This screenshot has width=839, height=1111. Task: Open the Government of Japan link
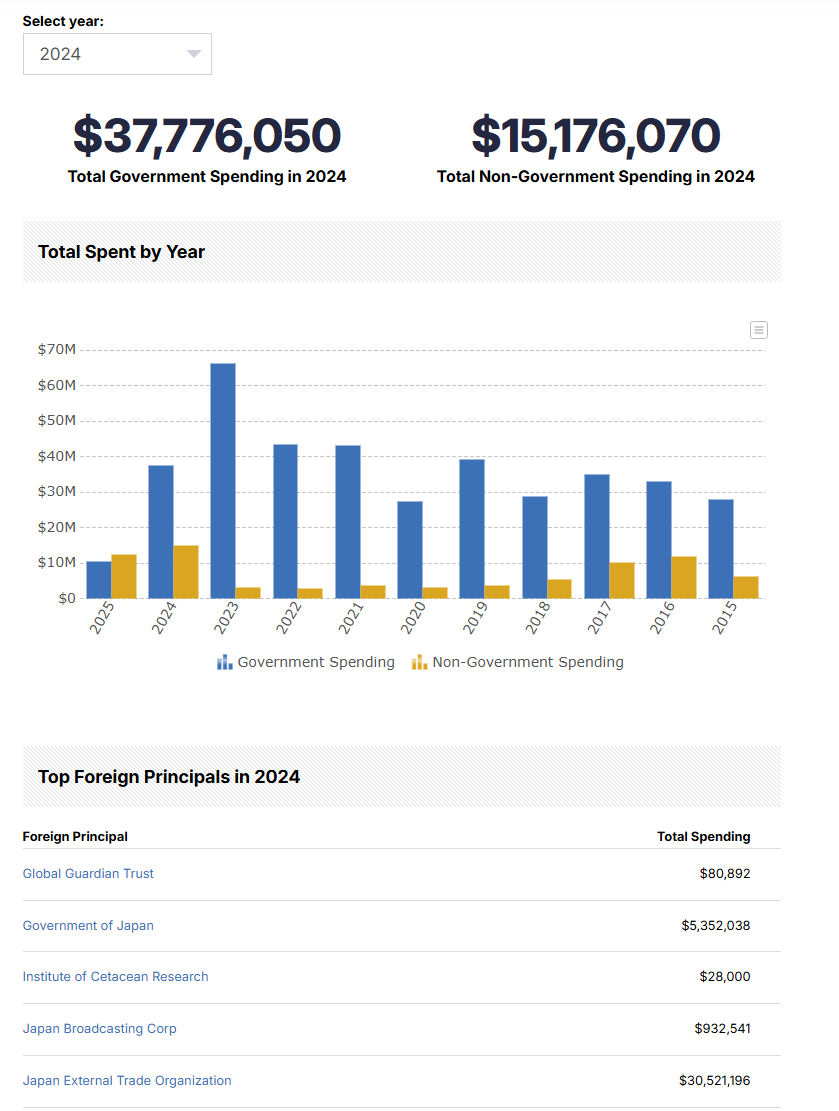pos(88,925)
